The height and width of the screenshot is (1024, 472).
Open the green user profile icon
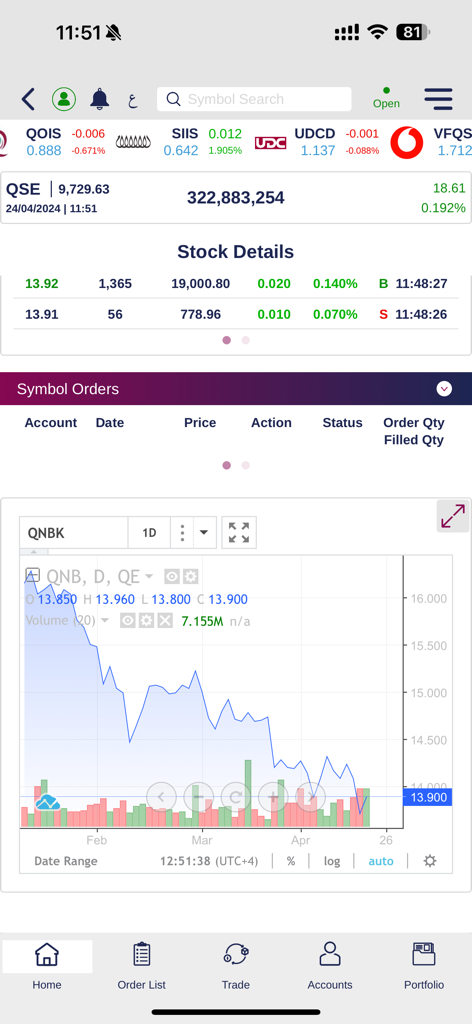64,99
